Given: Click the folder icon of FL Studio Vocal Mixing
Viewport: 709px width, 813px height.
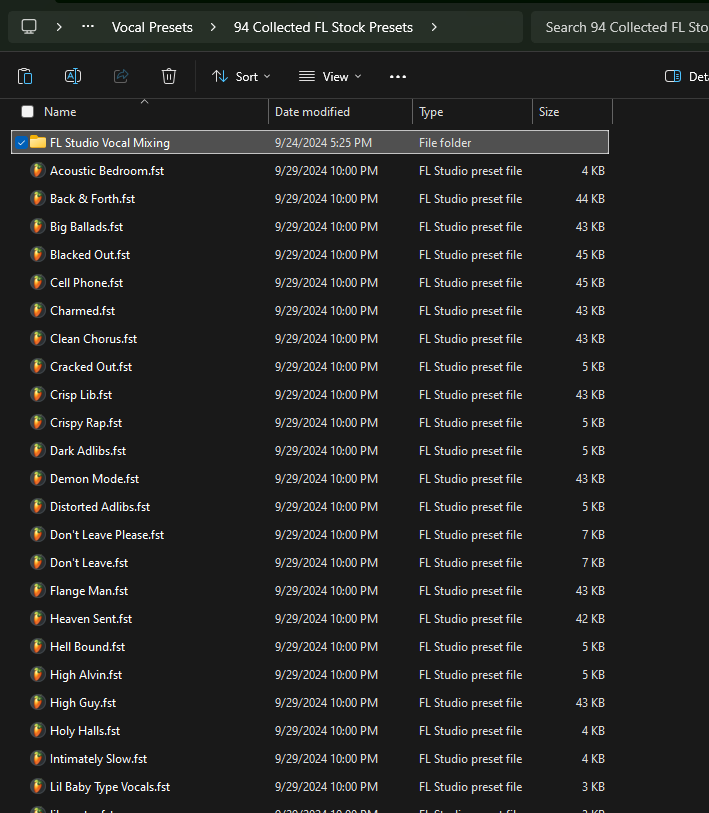Looking at the screenshot, I should click(38, 143).
